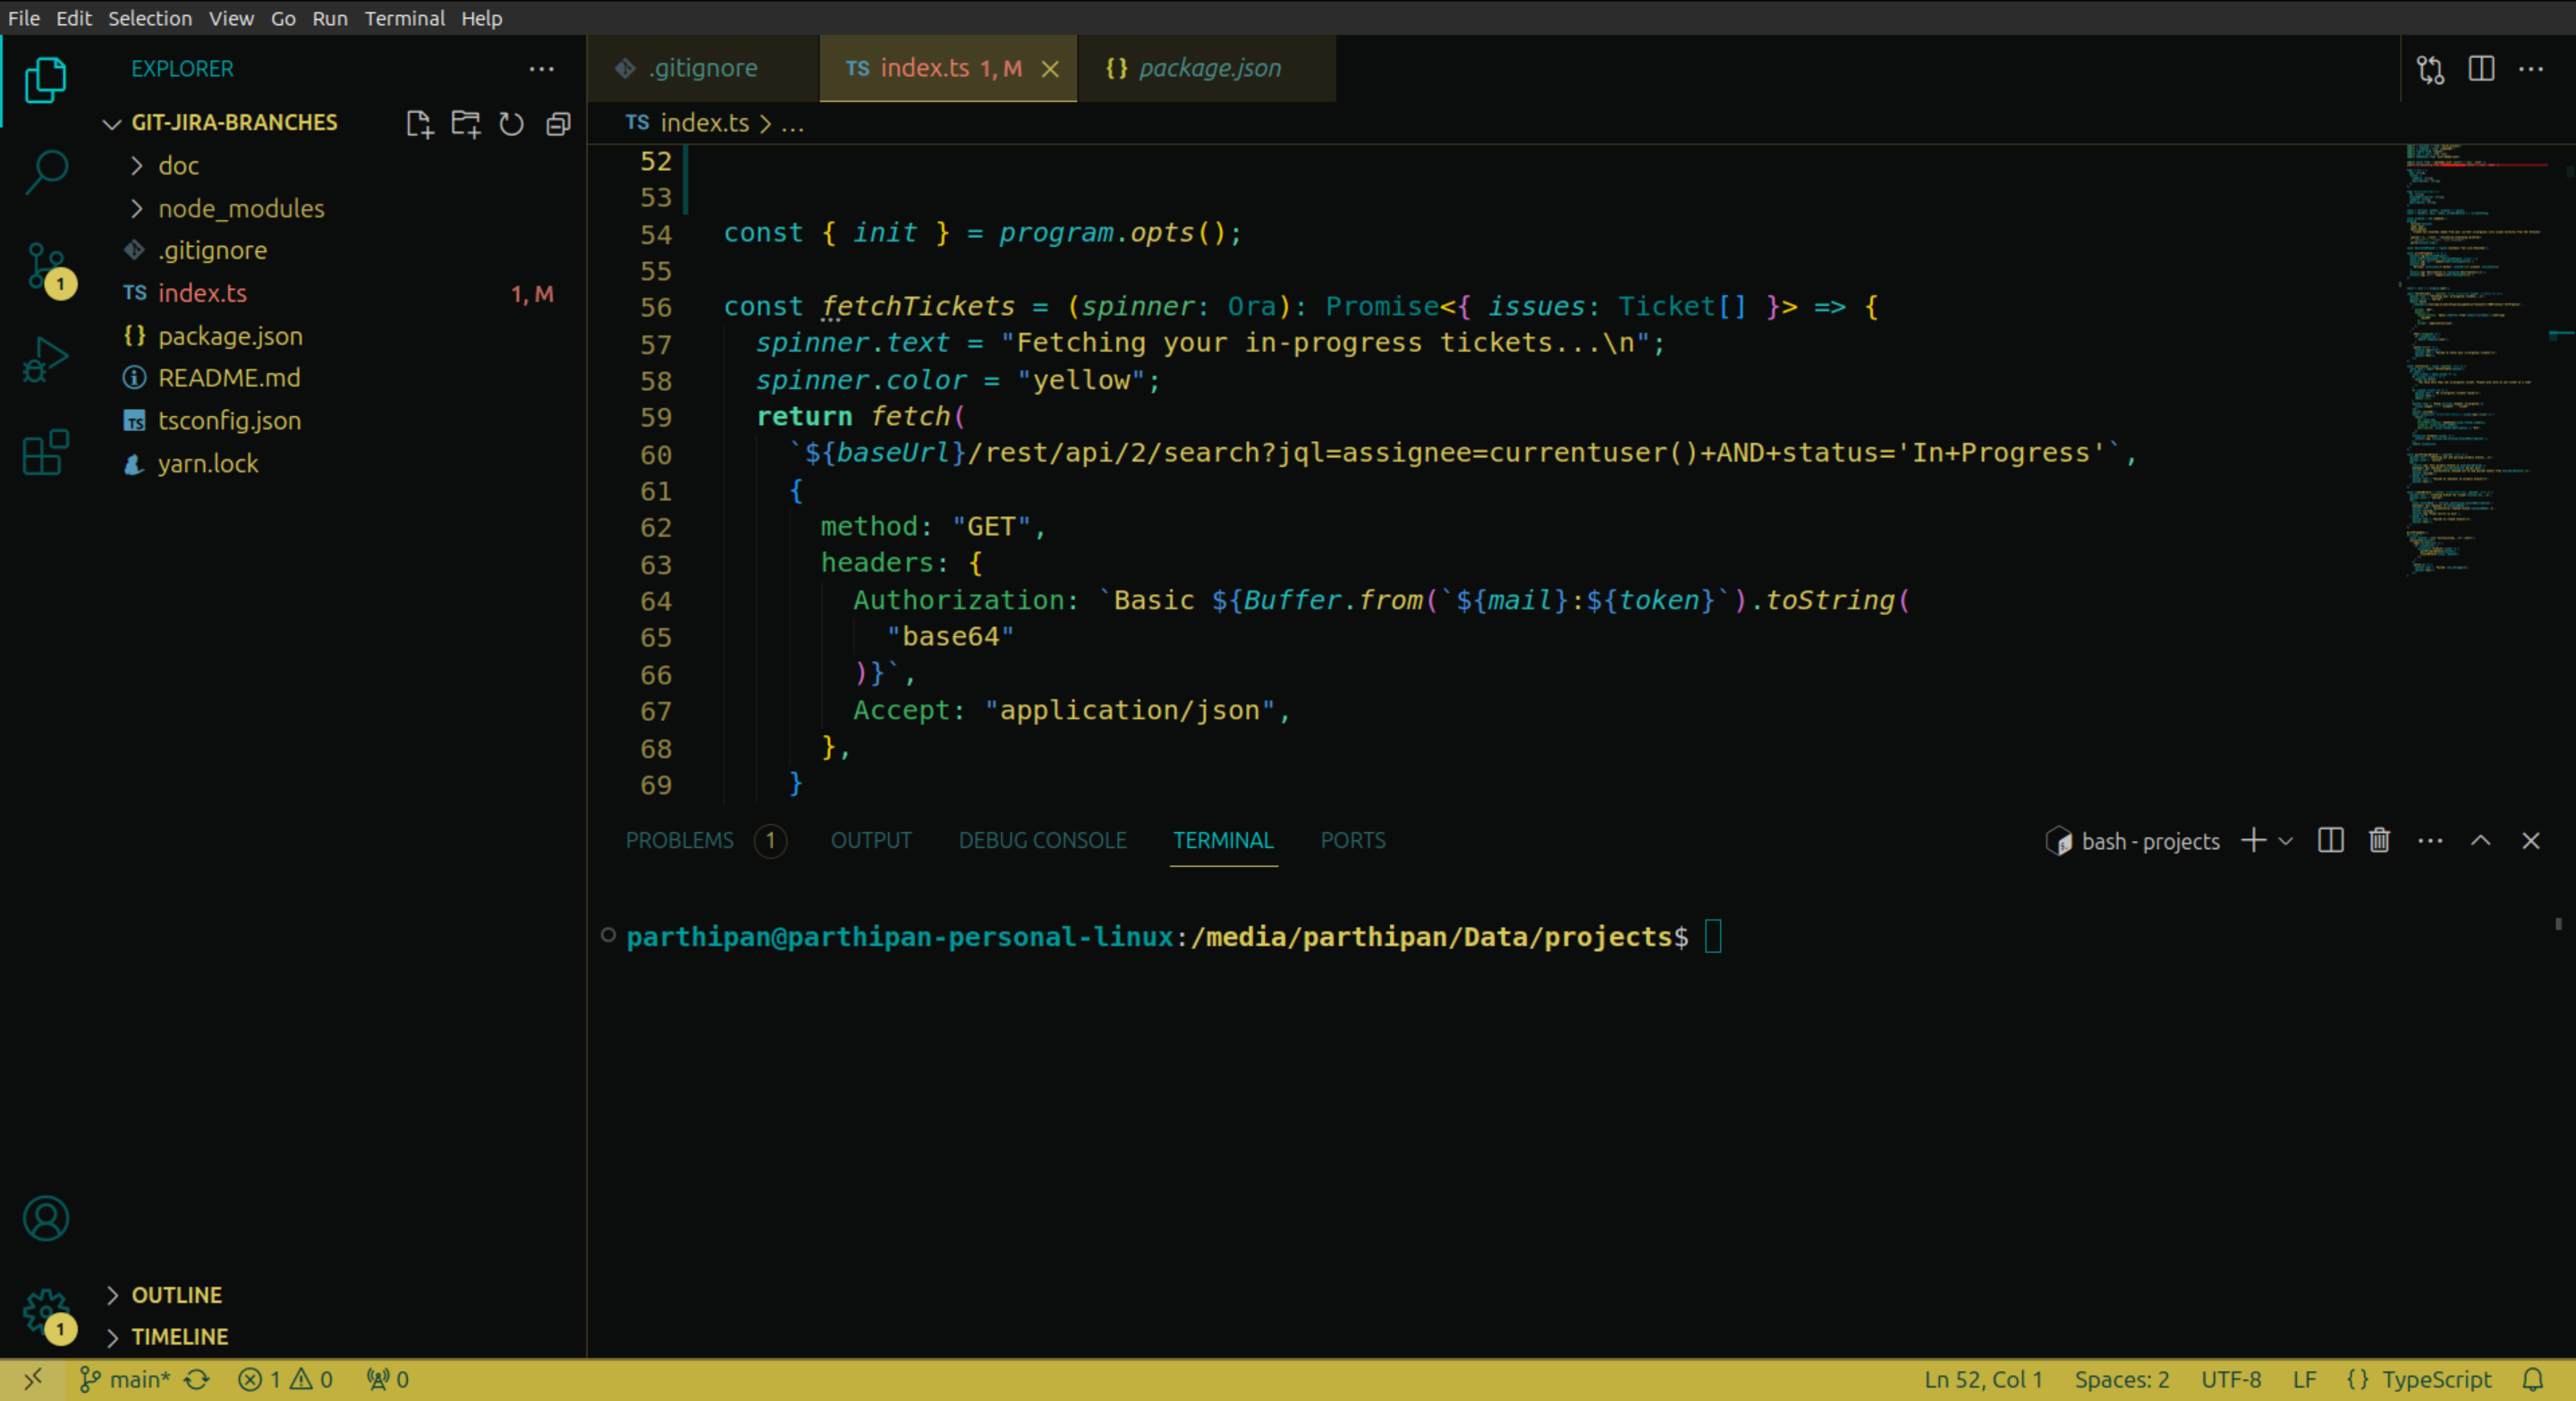The image size is (2576, 1401).
Task: Open Explorer views and more actions menu
Action: point(541,69)
